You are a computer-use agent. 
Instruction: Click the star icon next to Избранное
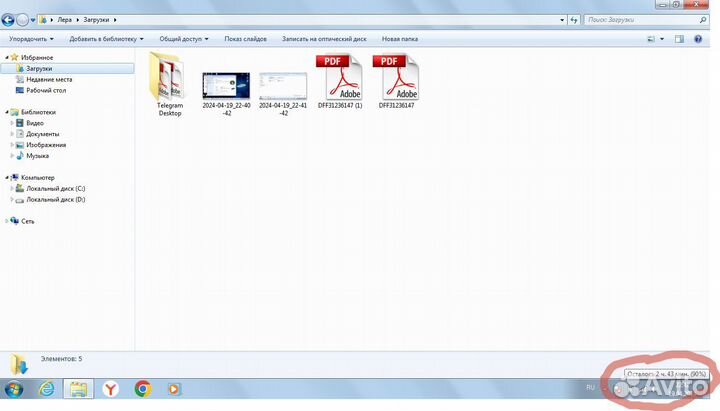click(x=14, y=57)
